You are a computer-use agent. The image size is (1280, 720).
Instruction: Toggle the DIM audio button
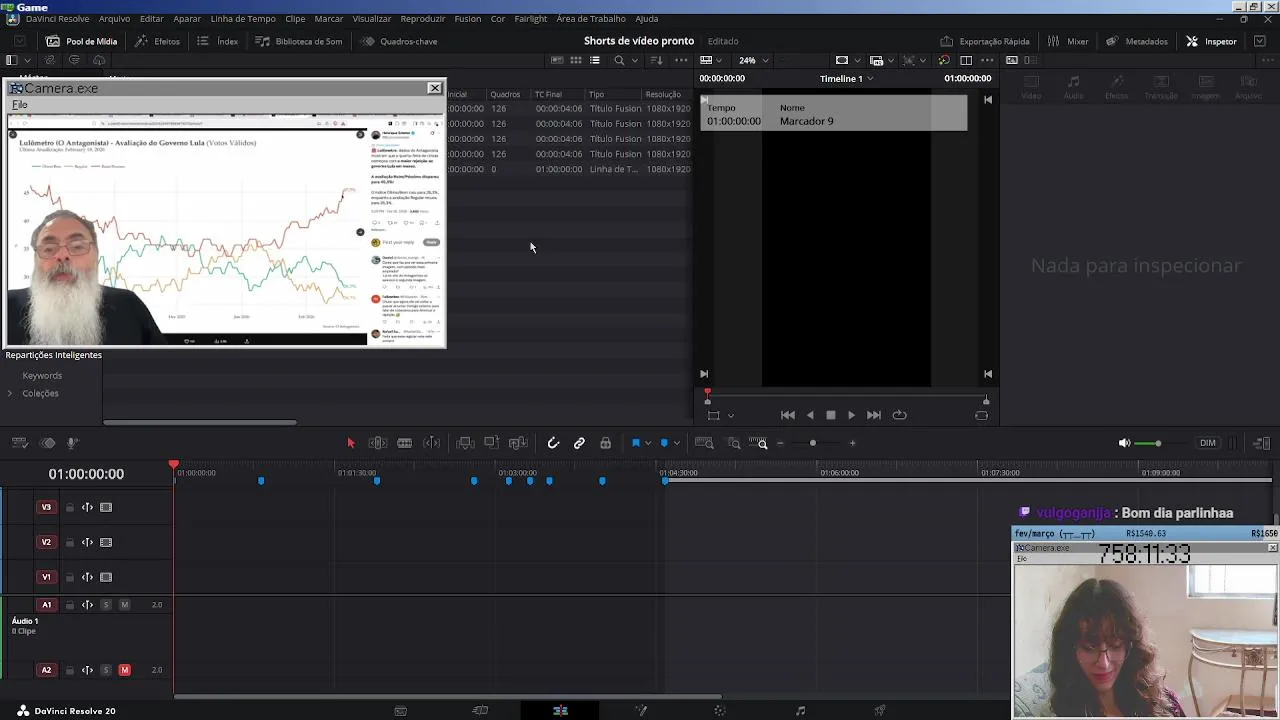(1208, 443)
